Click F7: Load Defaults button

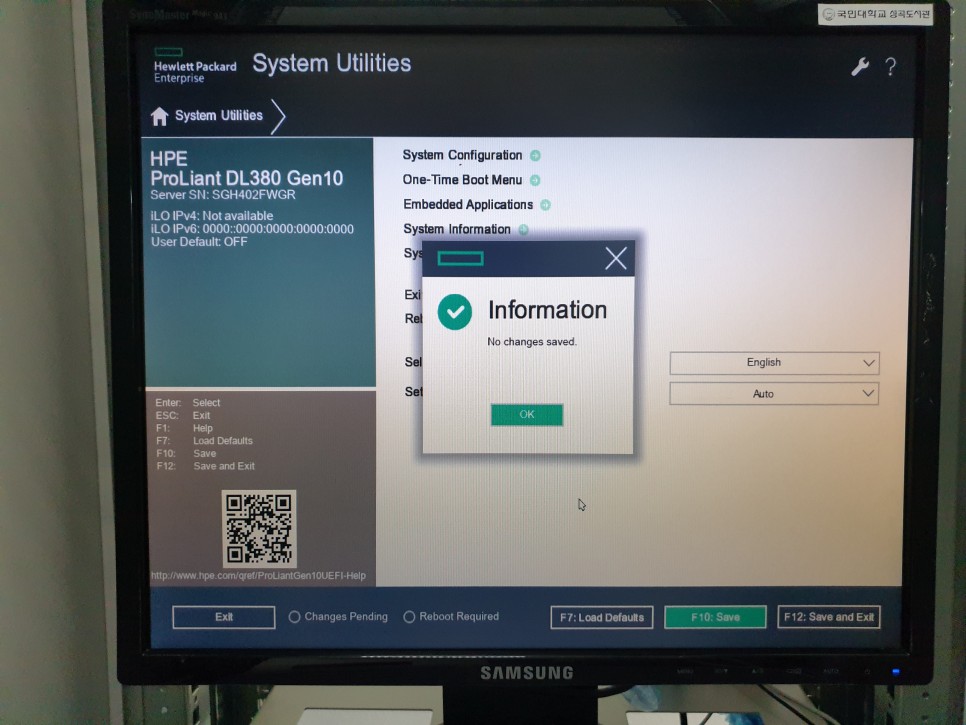(x=601, y=617)
